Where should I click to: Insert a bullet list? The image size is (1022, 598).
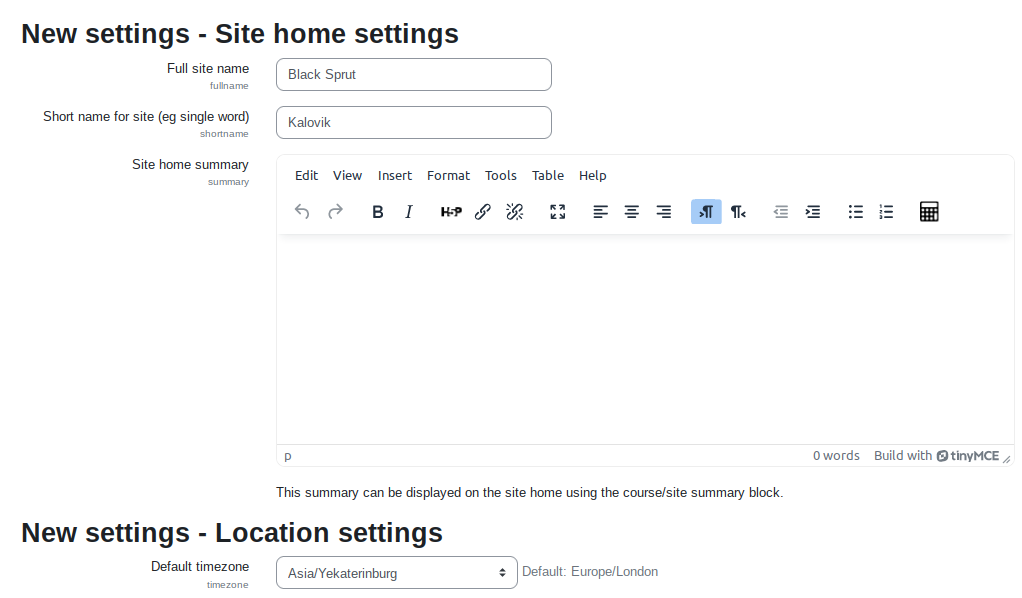(856, 212)
